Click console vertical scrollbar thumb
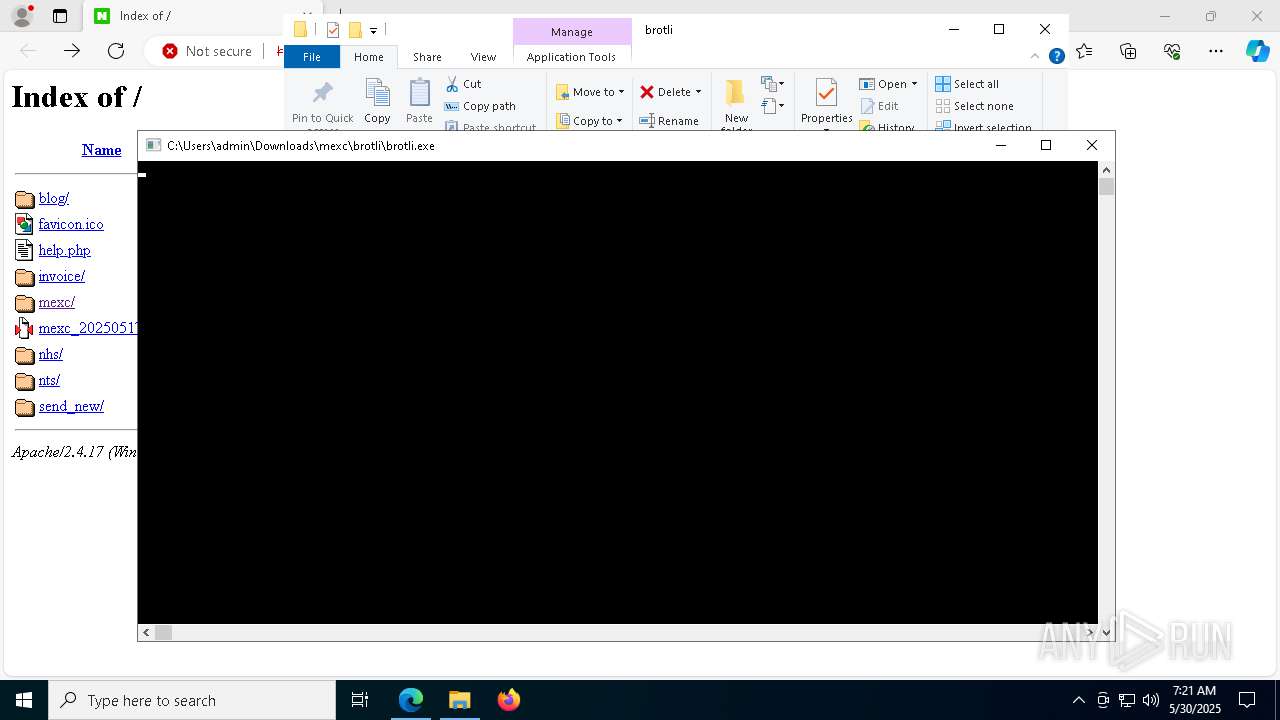The image size is (1280, 720). click(x=1106, y=186)
